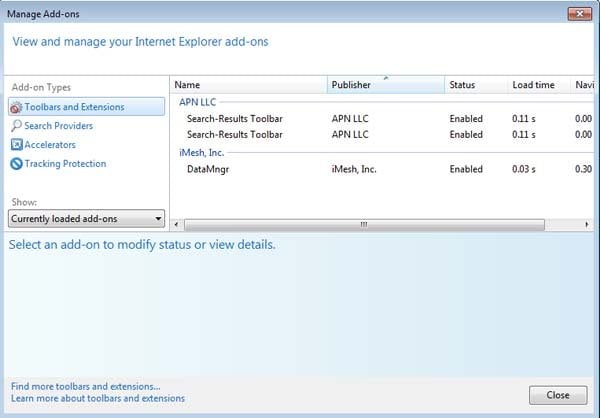Click the Close button

pos(558,395)
